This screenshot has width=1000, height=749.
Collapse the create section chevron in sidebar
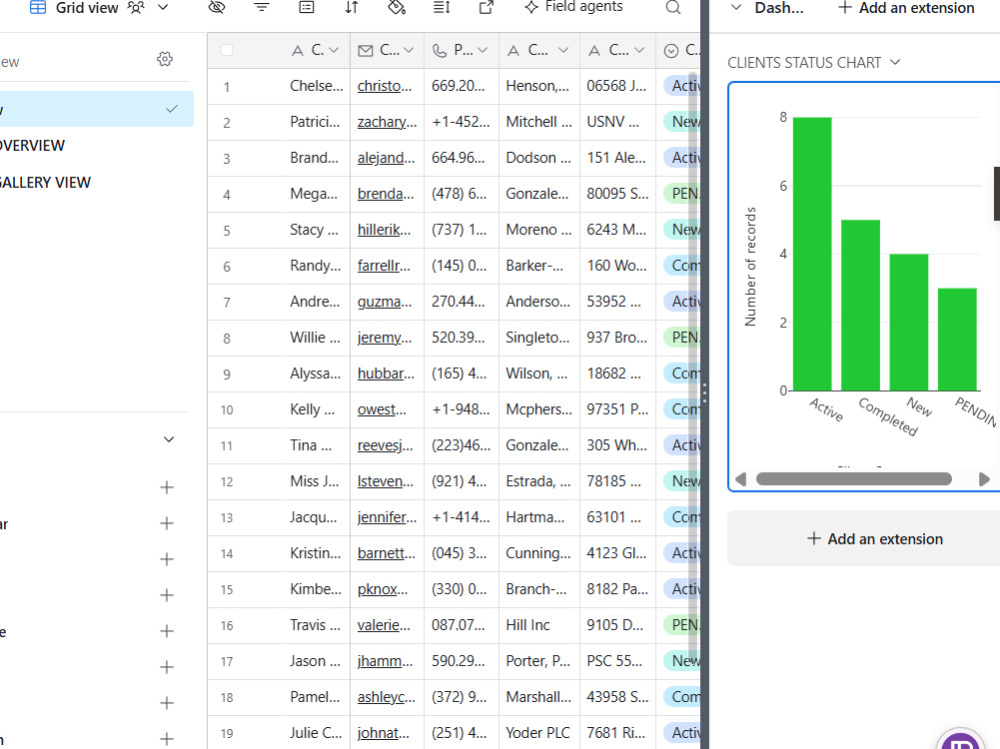pos(168,440)
